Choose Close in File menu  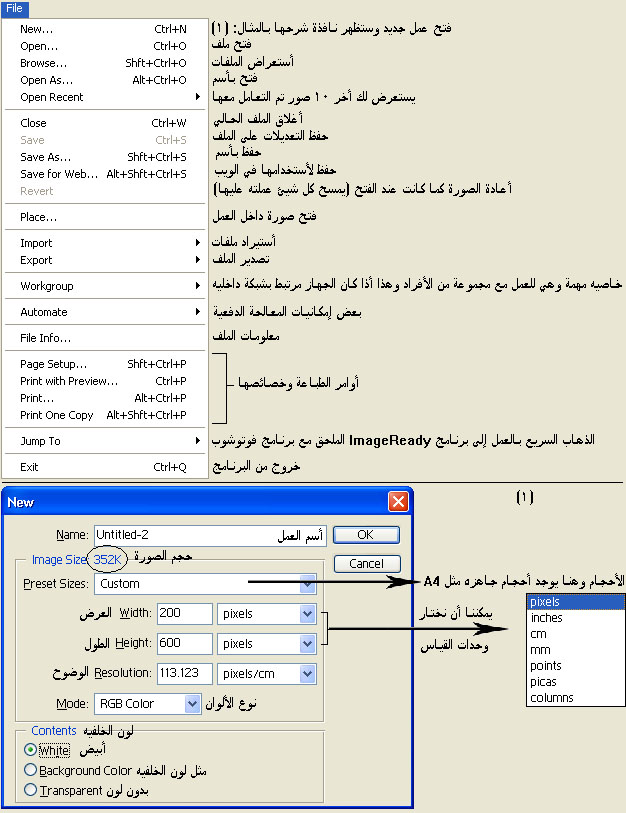point(104,123)
